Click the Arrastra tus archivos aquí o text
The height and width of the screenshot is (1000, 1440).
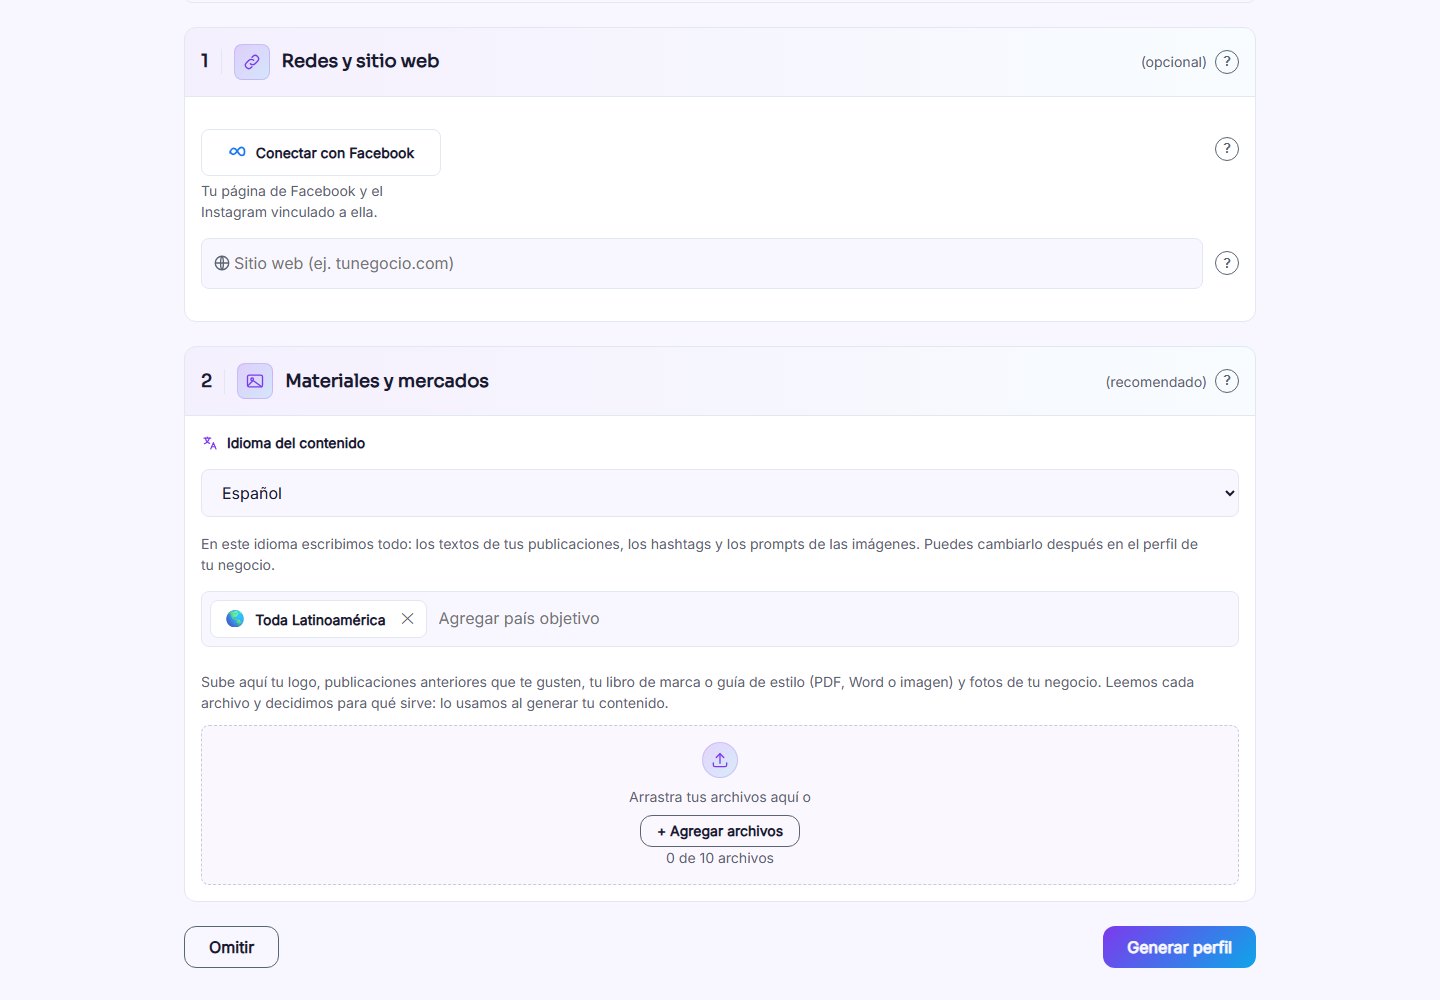pyautogui.click(x=720, y=797)
